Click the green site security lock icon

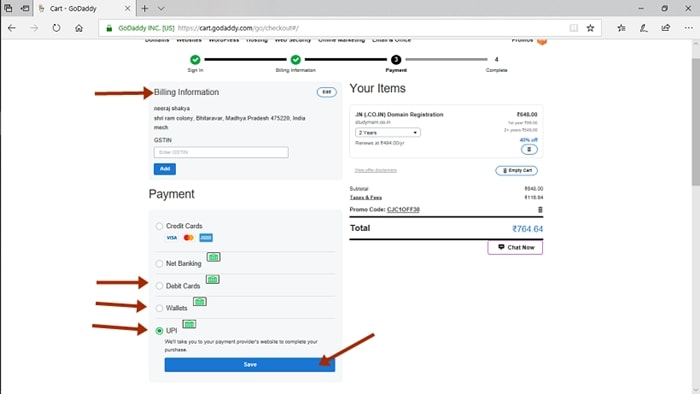(109, 28)
